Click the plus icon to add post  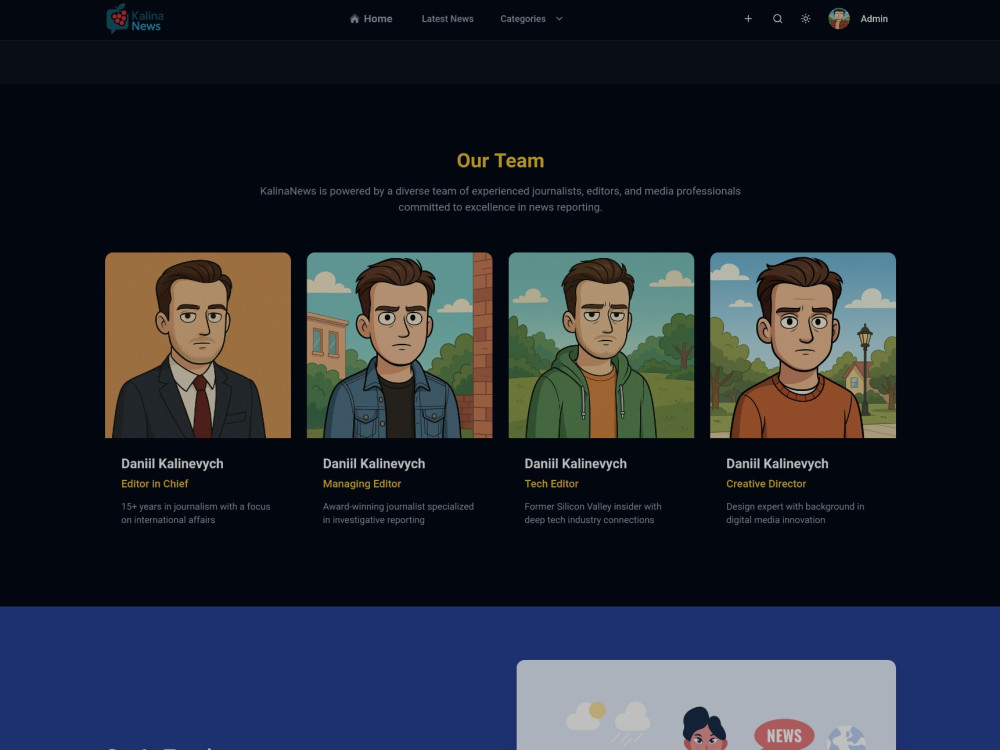[748, 19]
